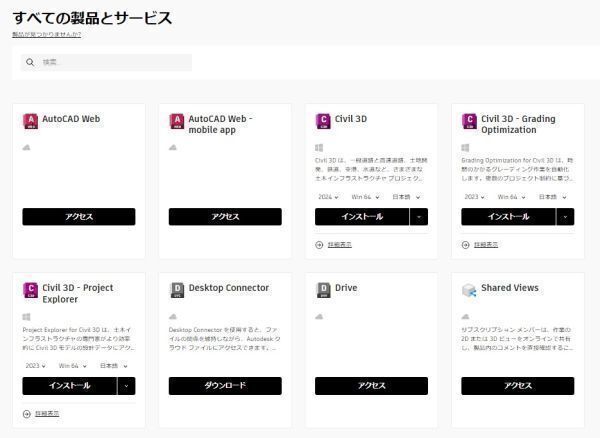
Task: Click Civil 3D - Grading Optimization title
Action: pos(518,124)
